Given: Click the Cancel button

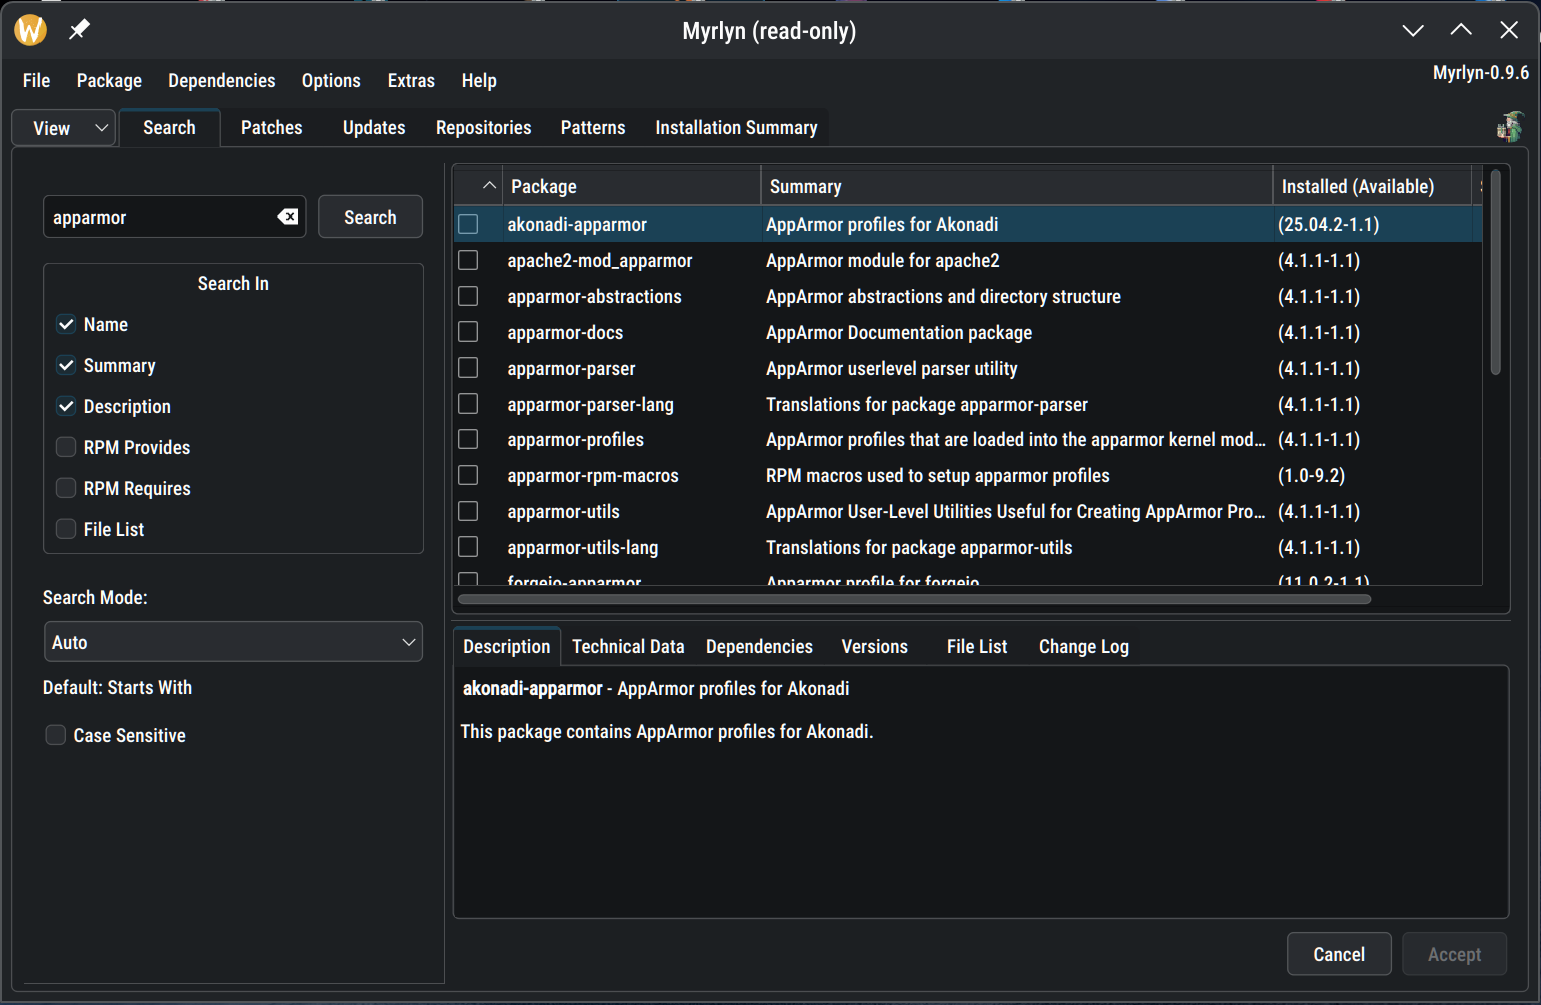Looking at the screenshot, I should (x=1339, y=954).
